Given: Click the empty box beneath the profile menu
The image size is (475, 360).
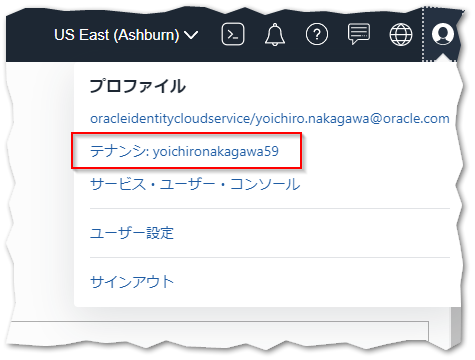Looking at the screenshot, I should (x=218, y=332).
